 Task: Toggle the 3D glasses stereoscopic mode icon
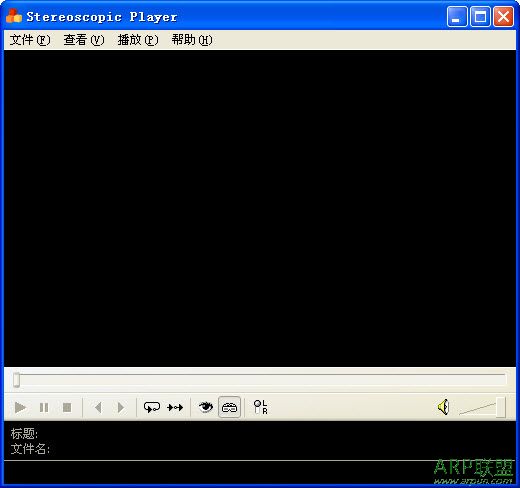pyautogui.click(x=229, y=407)
